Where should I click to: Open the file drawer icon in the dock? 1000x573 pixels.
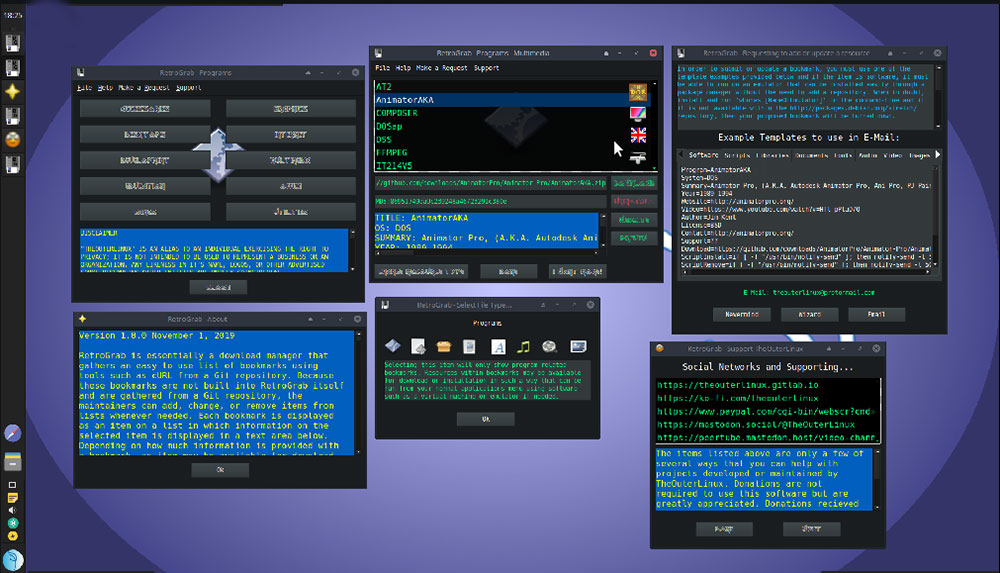pos(13,461)
